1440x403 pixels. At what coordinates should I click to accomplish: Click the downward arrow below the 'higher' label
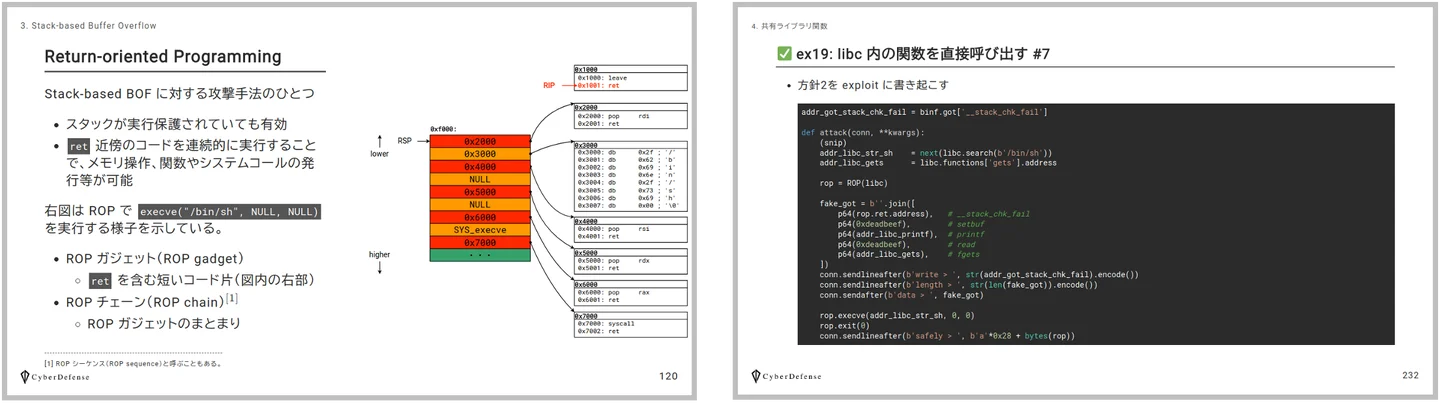pyautogui.click(x=379, y=269)
